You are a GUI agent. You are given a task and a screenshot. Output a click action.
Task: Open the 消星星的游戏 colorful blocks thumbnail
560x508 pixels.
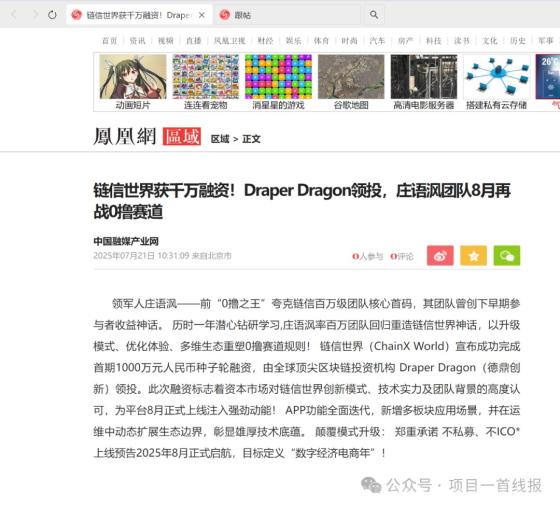pos(279,76)
